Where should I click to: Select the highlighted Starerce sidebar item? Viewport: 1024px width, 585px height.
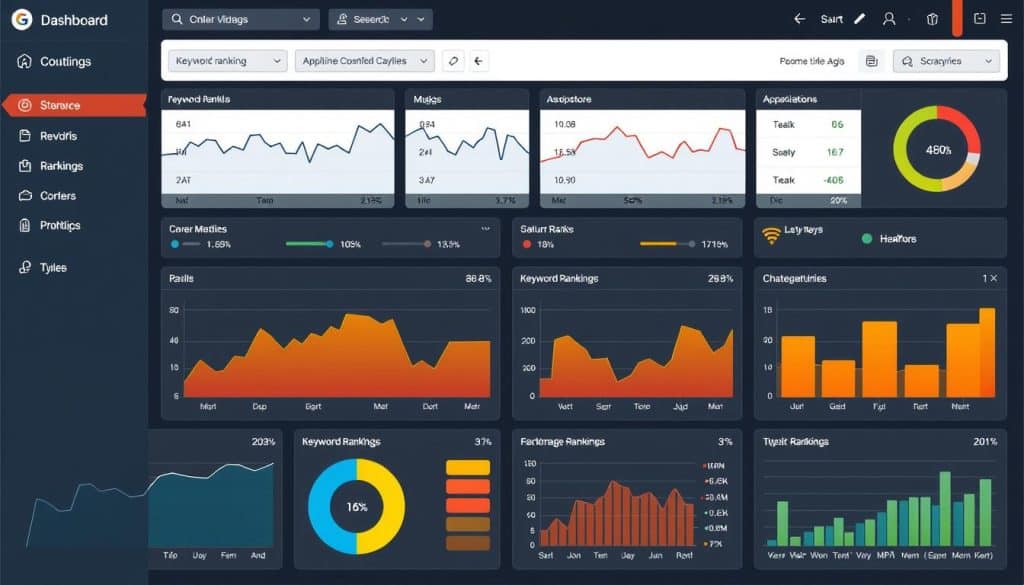(74, 105)
